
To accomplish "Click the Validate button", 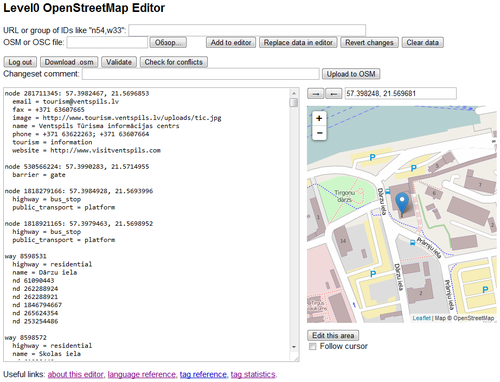I will (119, 62).
